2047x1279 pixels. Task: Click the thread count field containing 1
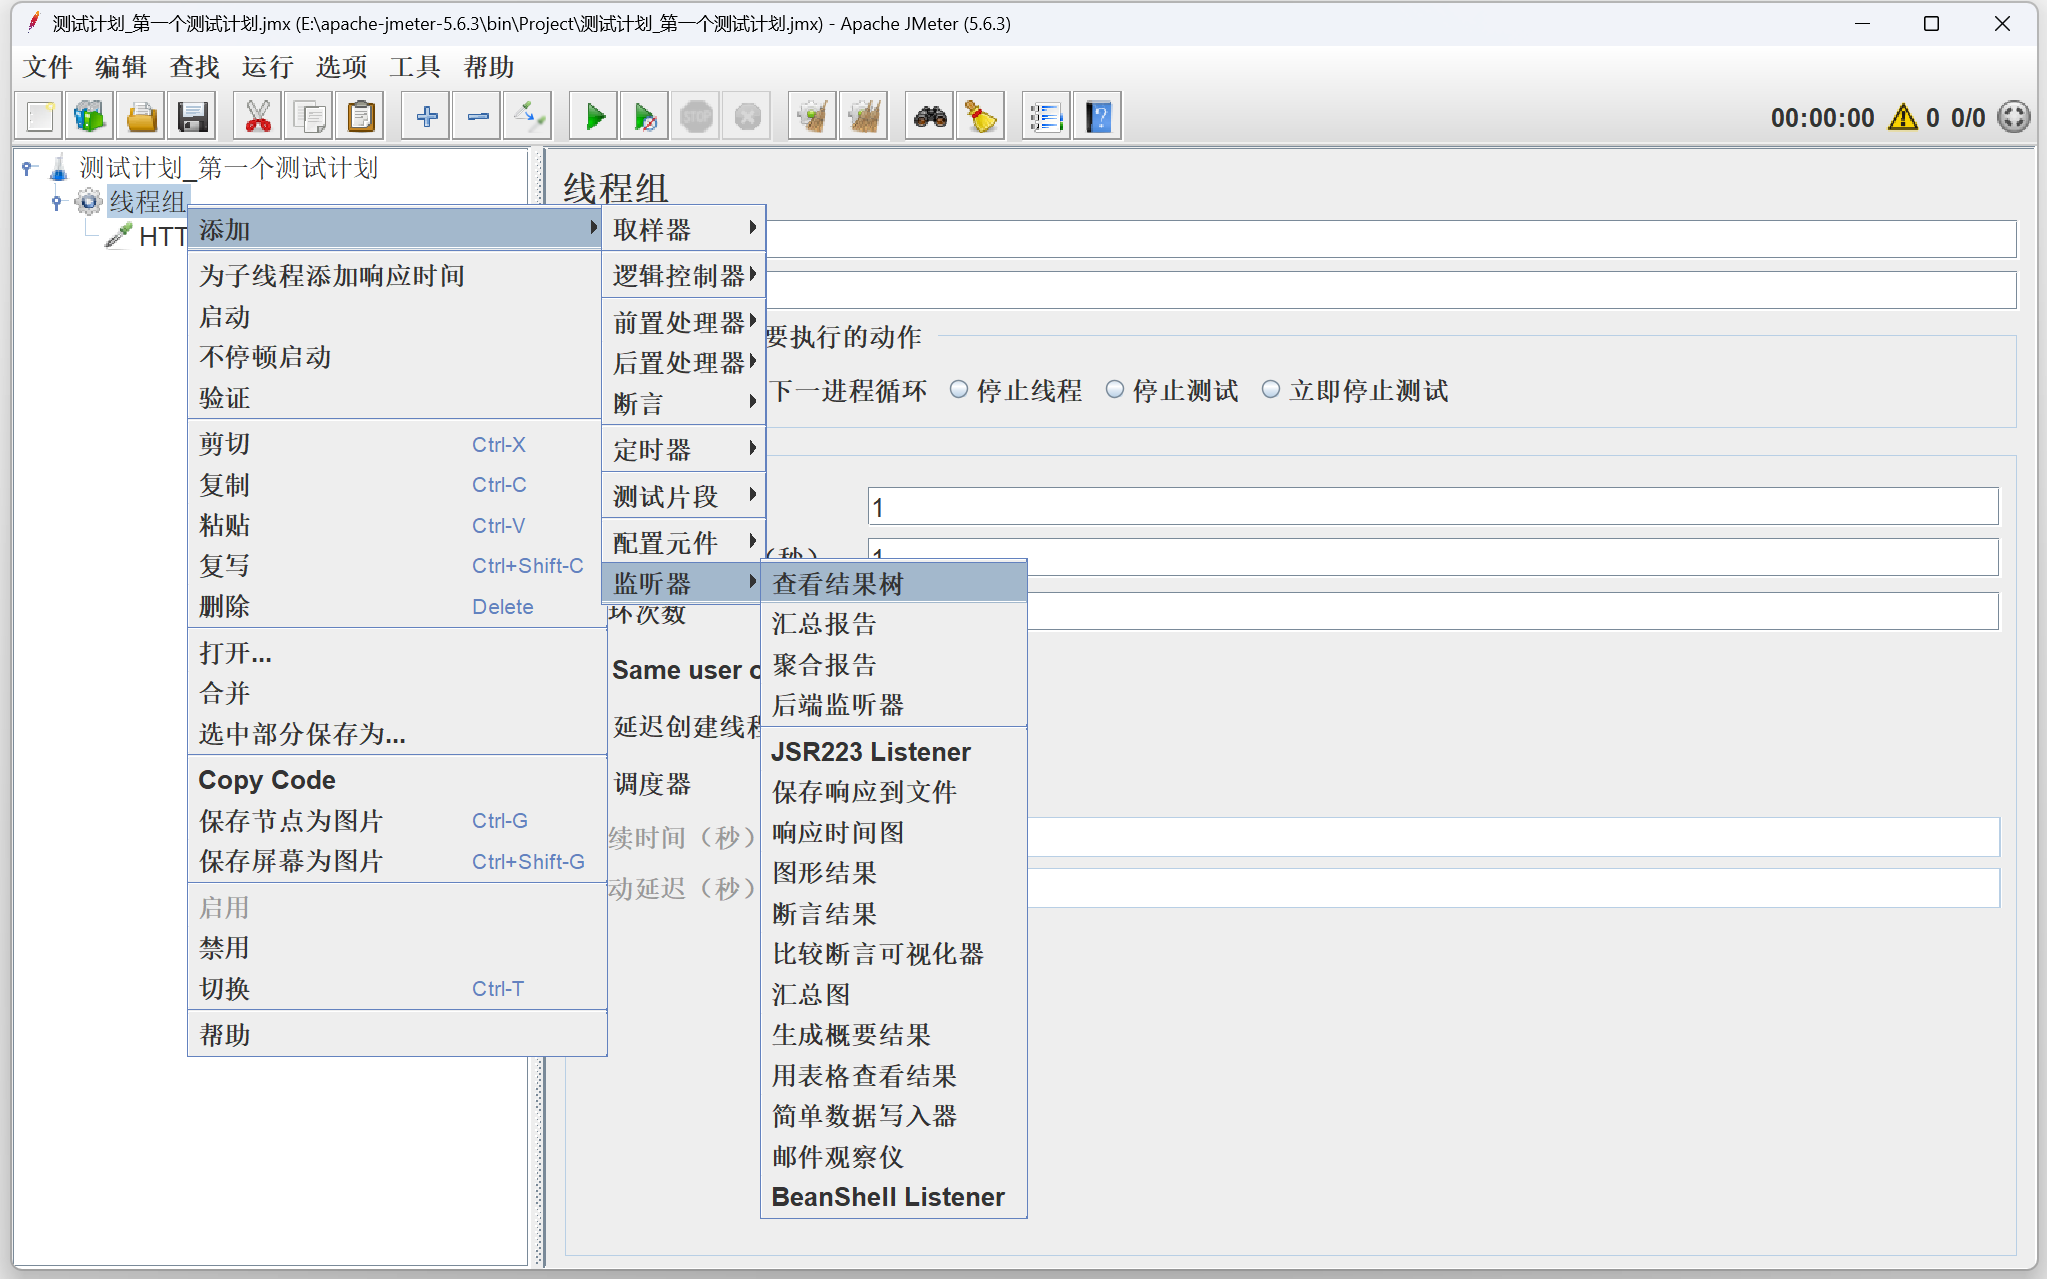click(1432, 506)
